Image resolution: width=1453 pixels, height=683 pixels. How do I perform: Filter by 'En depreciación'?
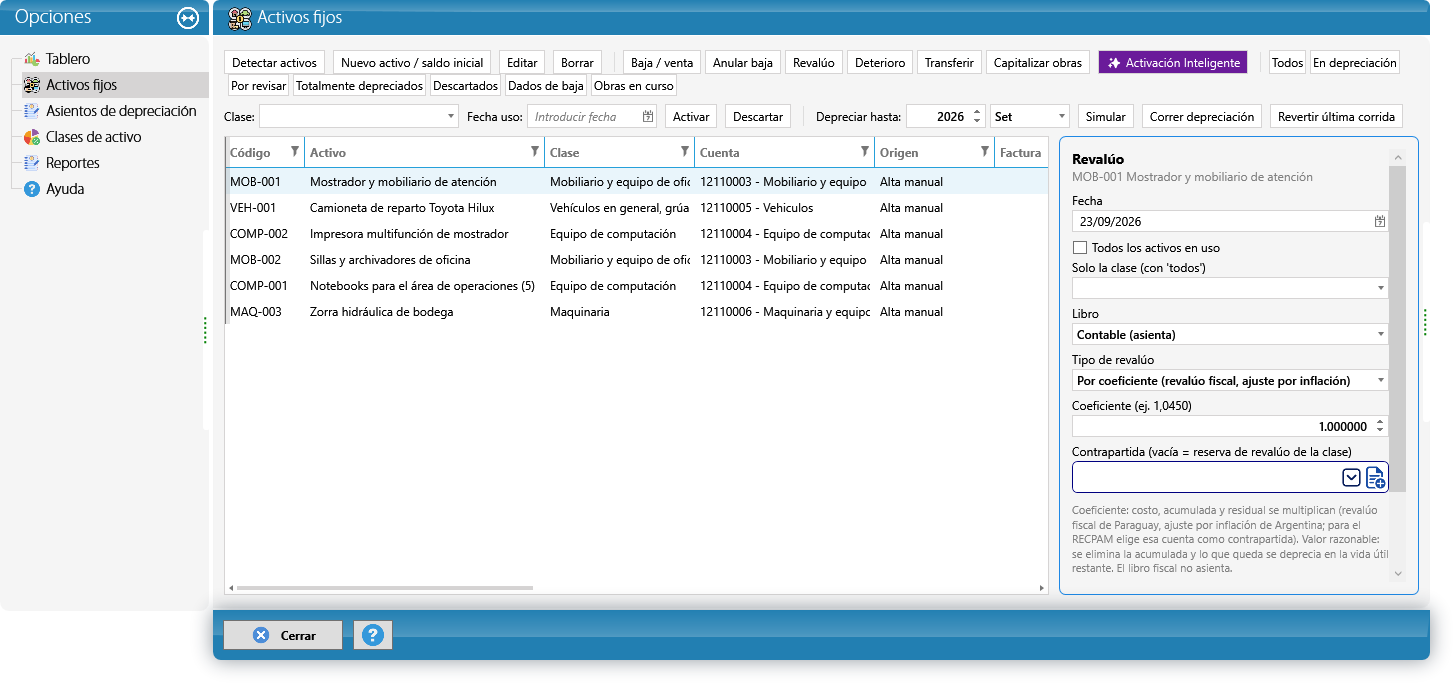point(1355,63)
